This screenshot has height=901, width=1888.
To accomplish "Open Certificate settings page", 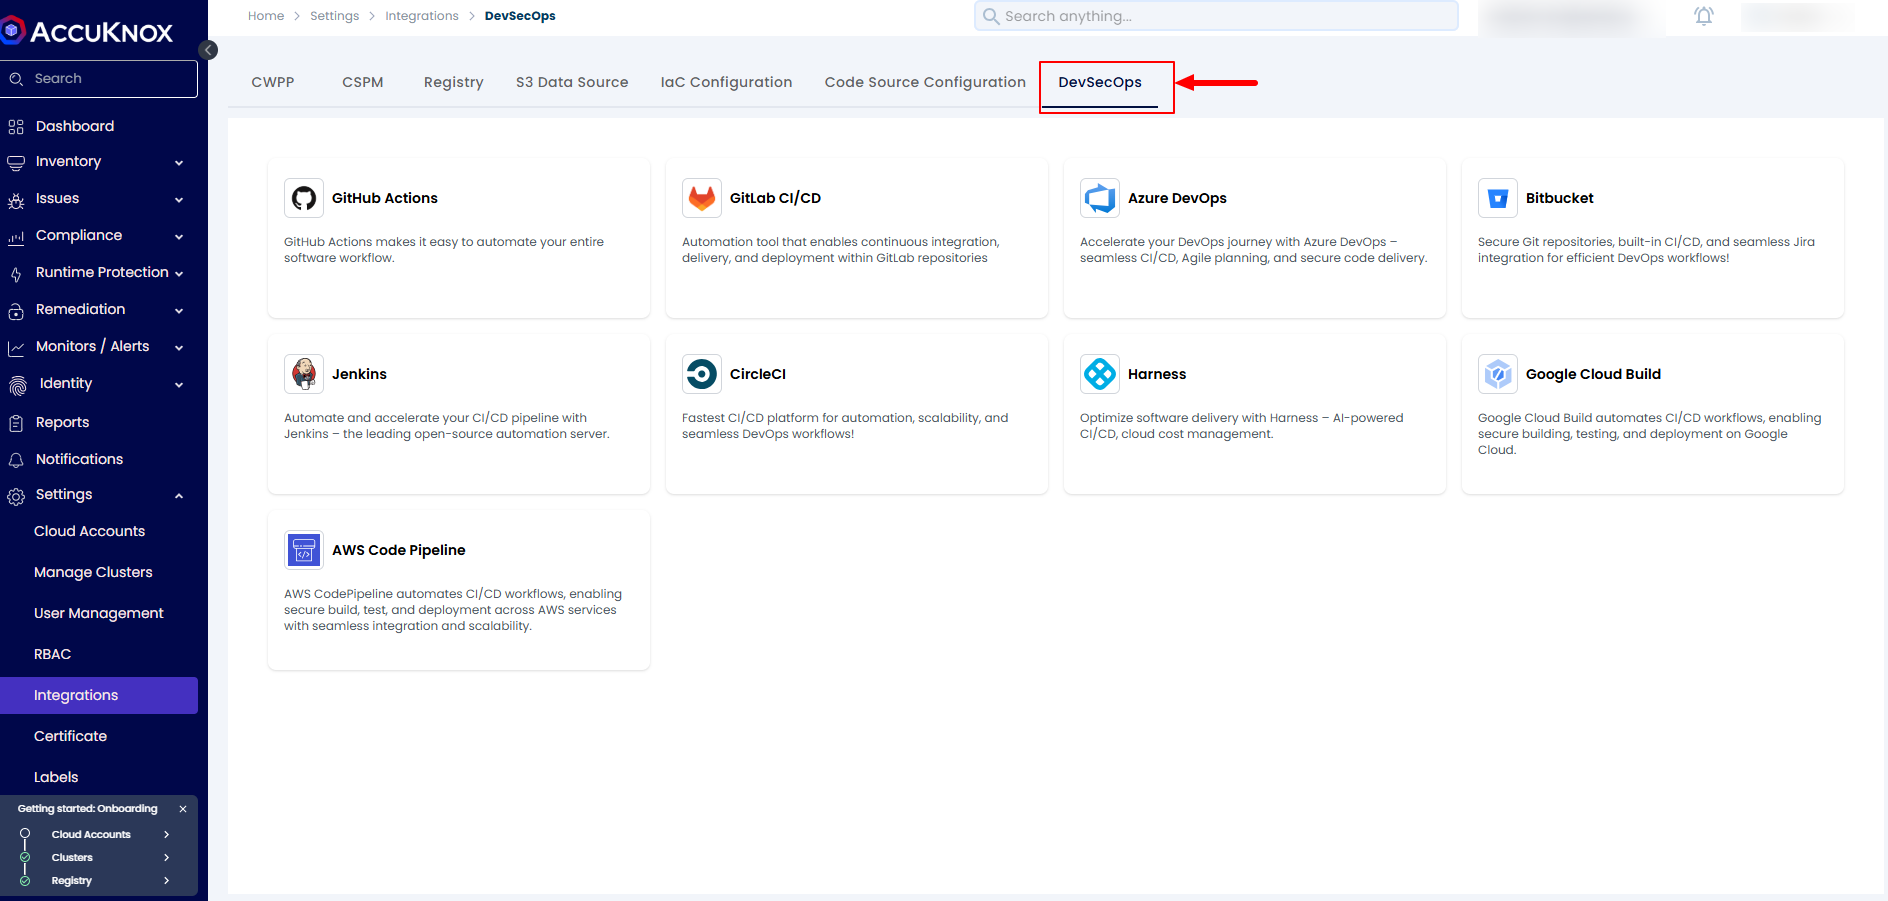I will (x=70, y=736).
